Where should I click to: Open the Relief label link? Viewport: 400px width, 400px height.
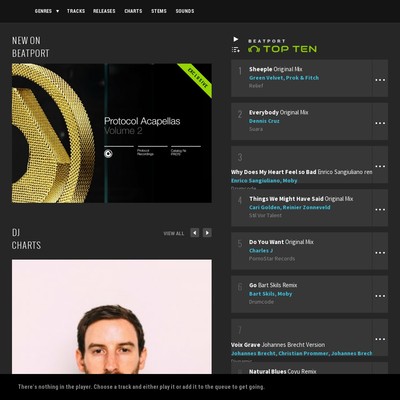point(256,86)
